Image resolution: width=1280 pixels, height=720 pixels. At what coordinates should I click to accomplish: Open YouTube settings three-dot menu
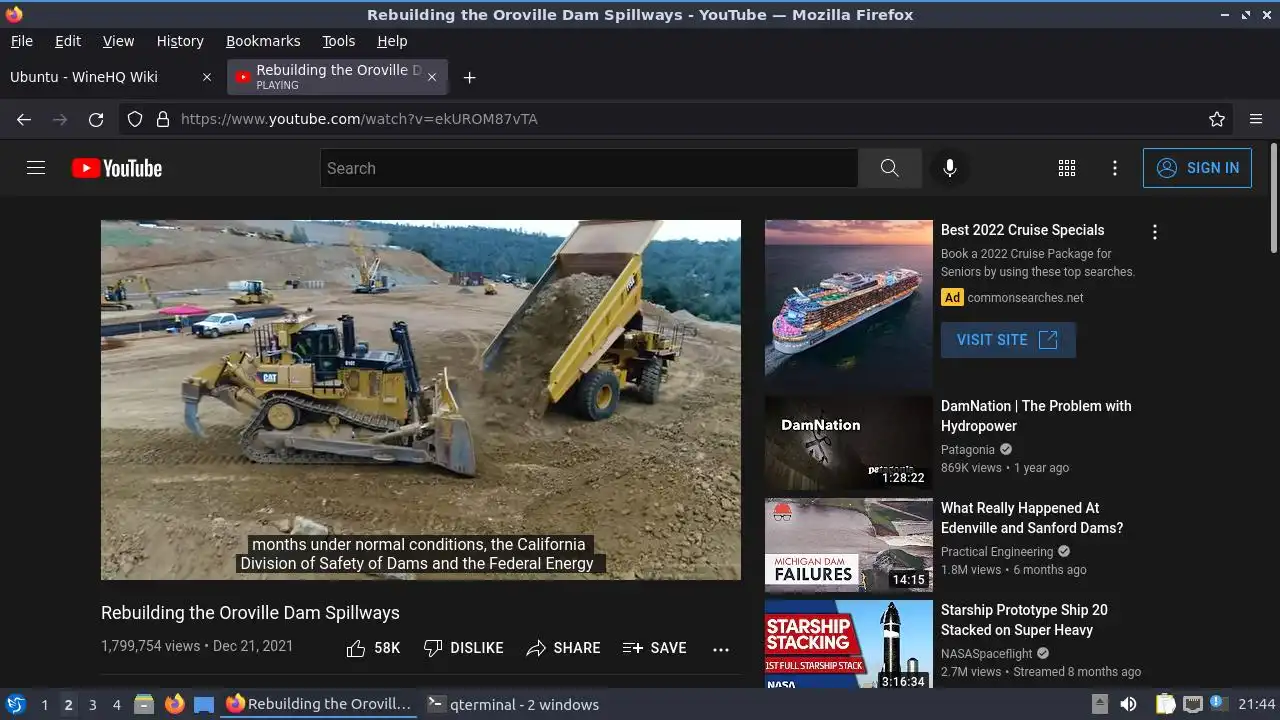[x=1115, y=168]
